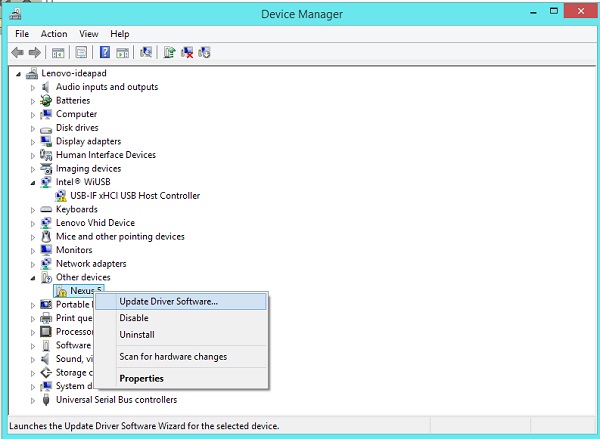Click Network adapters in the device tree
The width and height of the screenshot is (600, 439).
pyautogui.click(x=91, y=264)
